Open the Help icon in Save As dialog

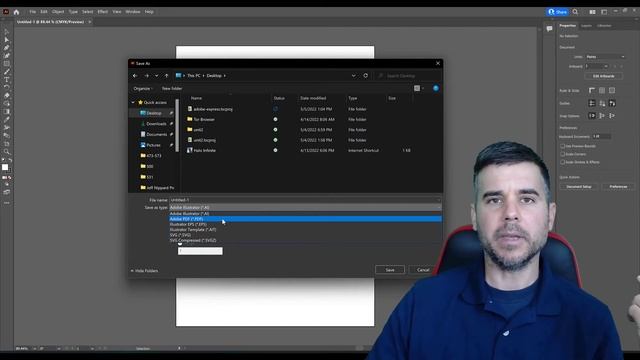coord(436,88)
